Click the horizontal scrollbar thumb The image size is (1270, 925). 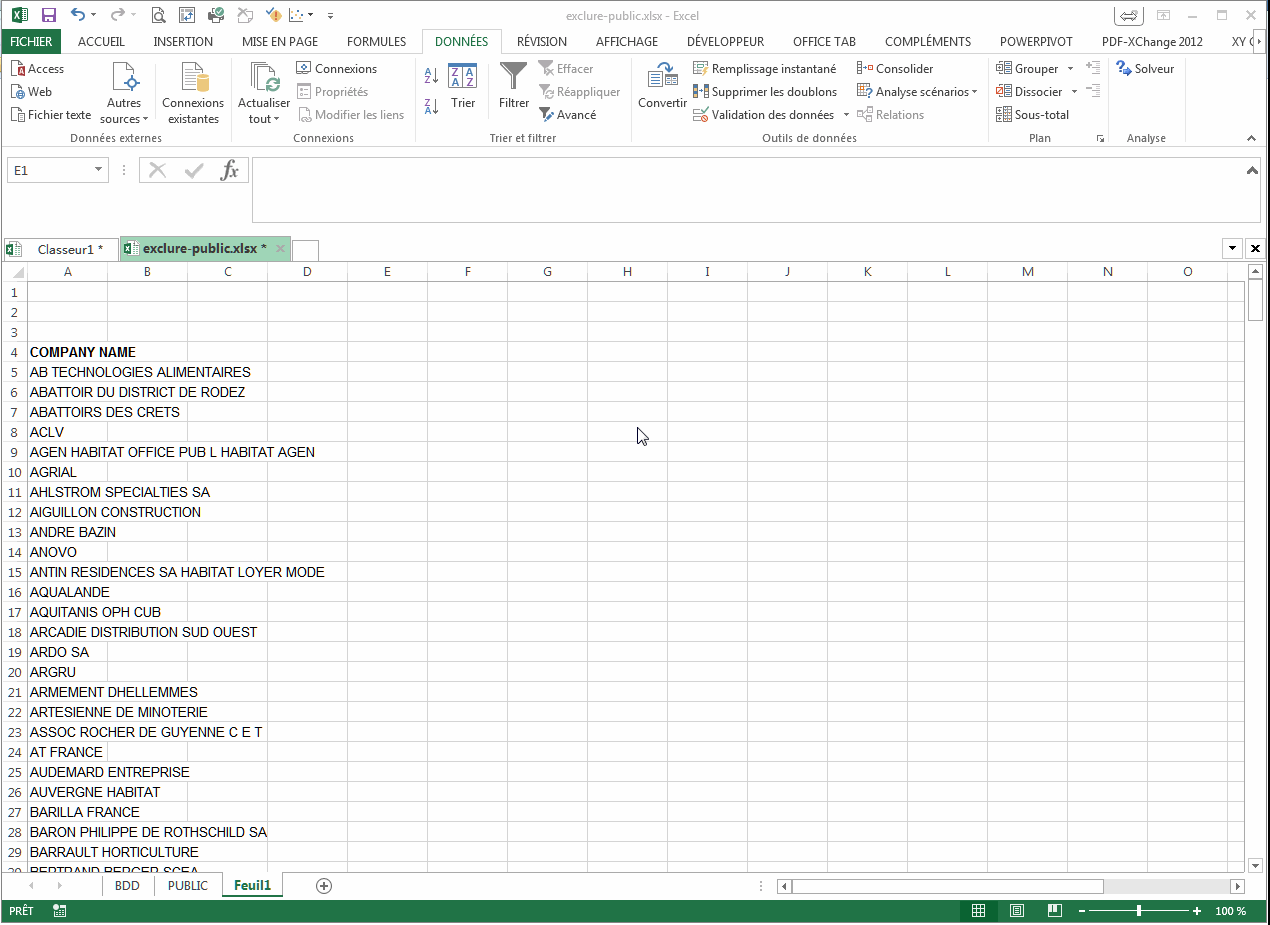coord(947,886)
